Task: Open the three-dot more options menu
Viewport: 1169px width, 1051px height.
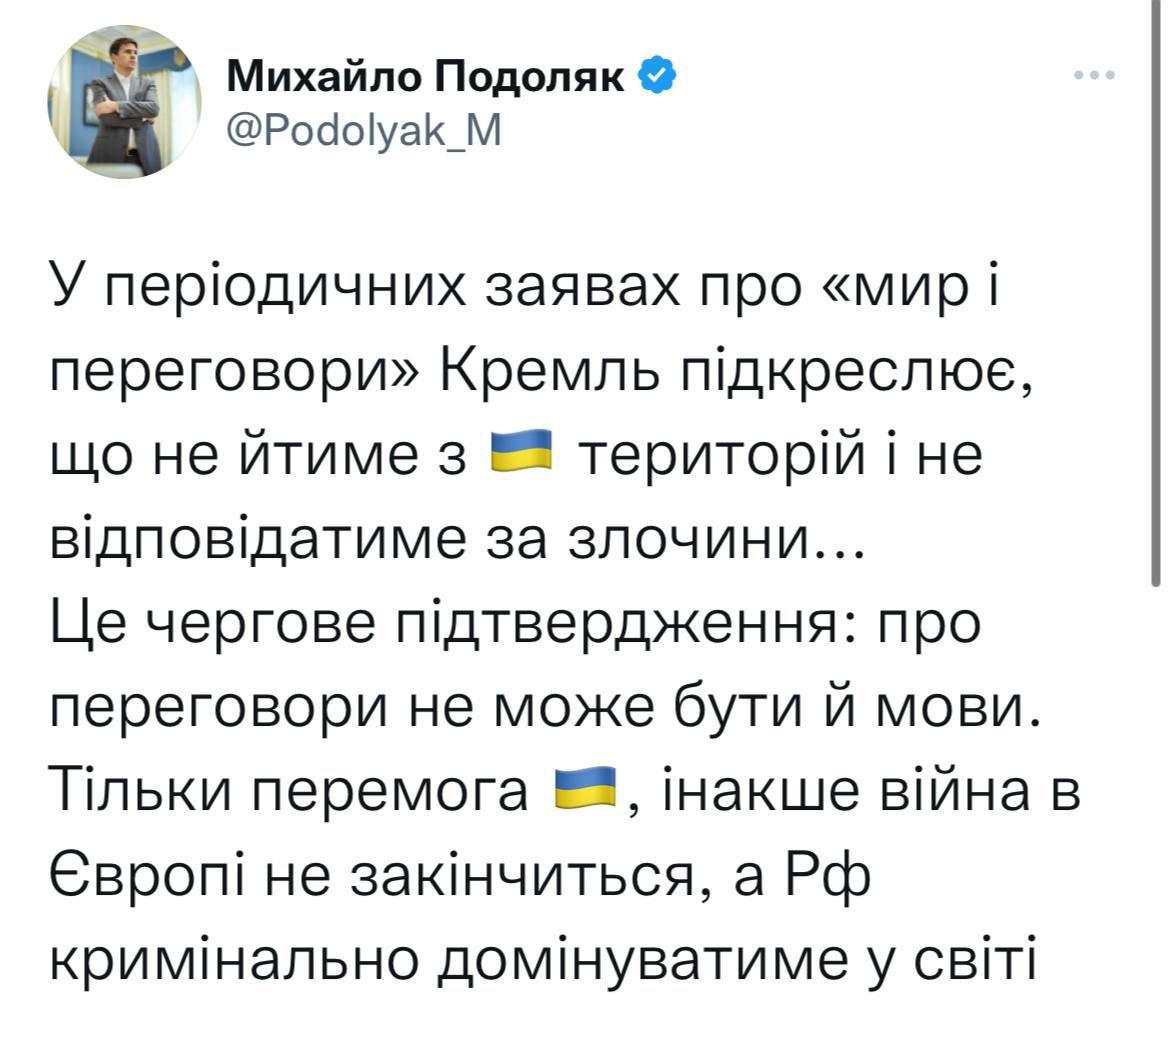Action: [x=1095, y=75]
